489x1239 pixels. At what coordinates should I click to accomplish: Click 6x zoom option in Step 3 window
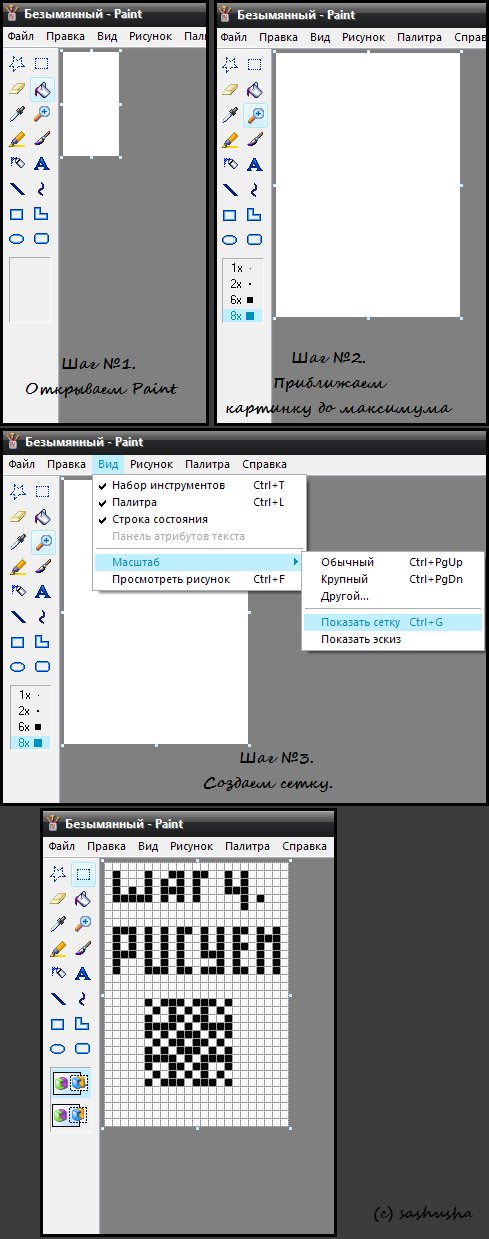pyautogui.click(x=30, y=726)
